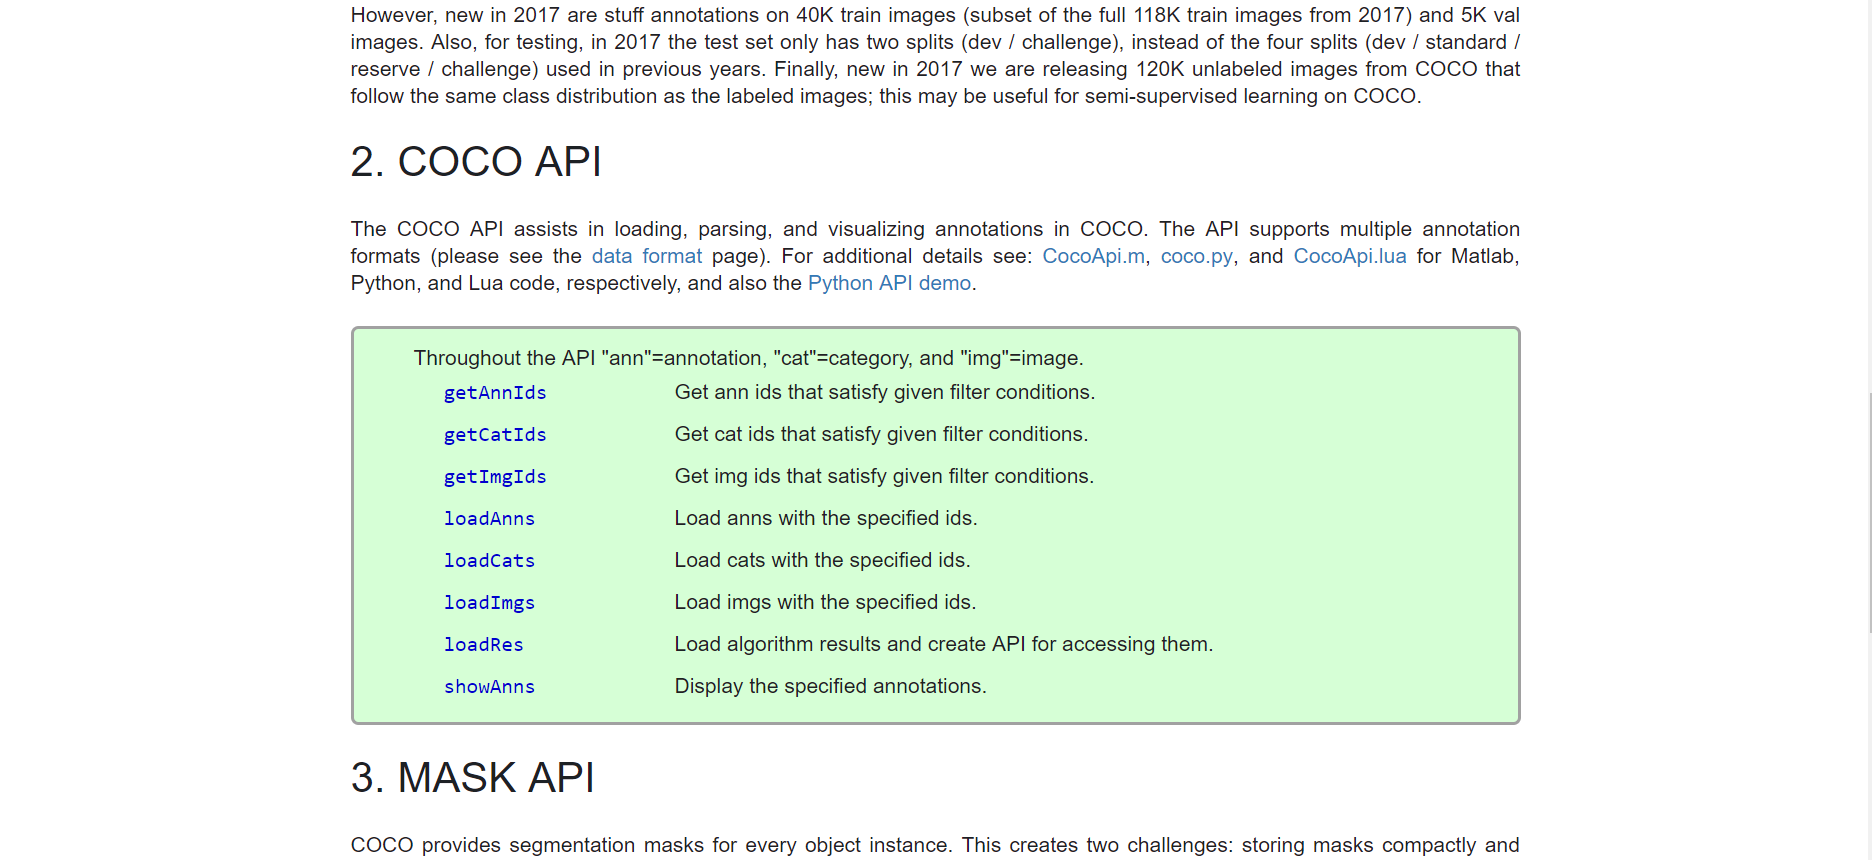Viewport: 1872px width, 860px height.
Task: Click 'Get img ids that satisfy given filter conditions.'
Action: (884, 476)
